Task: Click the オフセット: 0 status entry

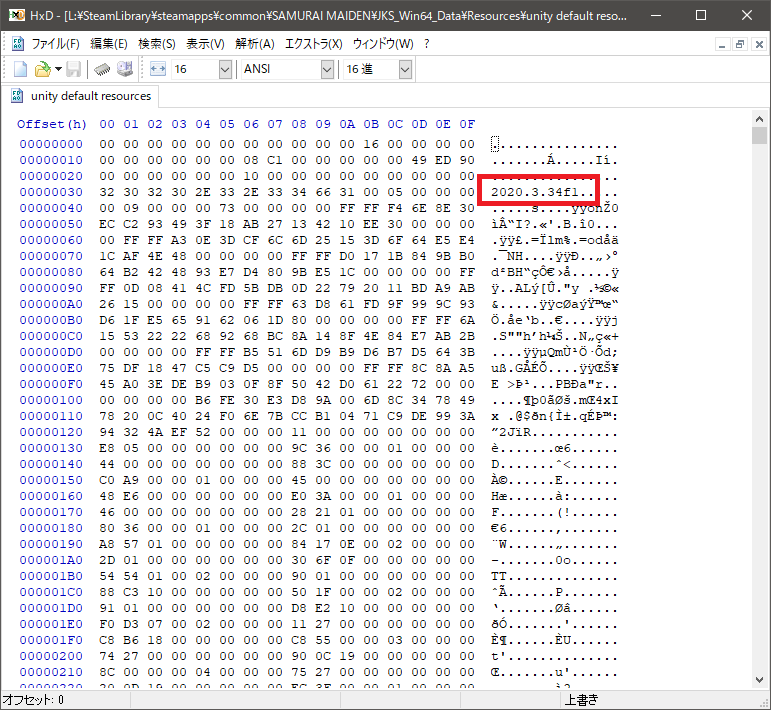Action: pyautogui.click(x=33, y=700)
